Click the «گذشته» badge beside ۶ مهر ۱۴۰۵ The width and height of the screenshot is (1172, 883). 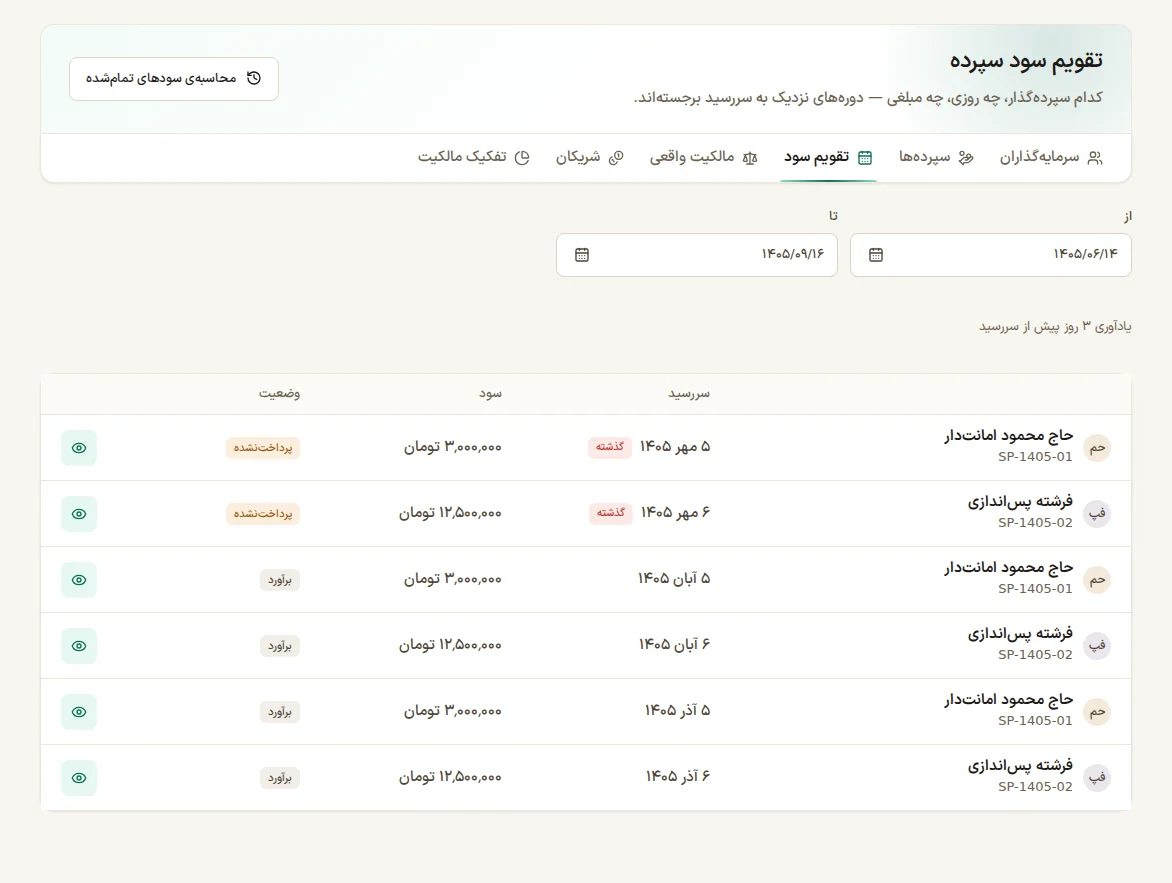click(x=611, y=513)
